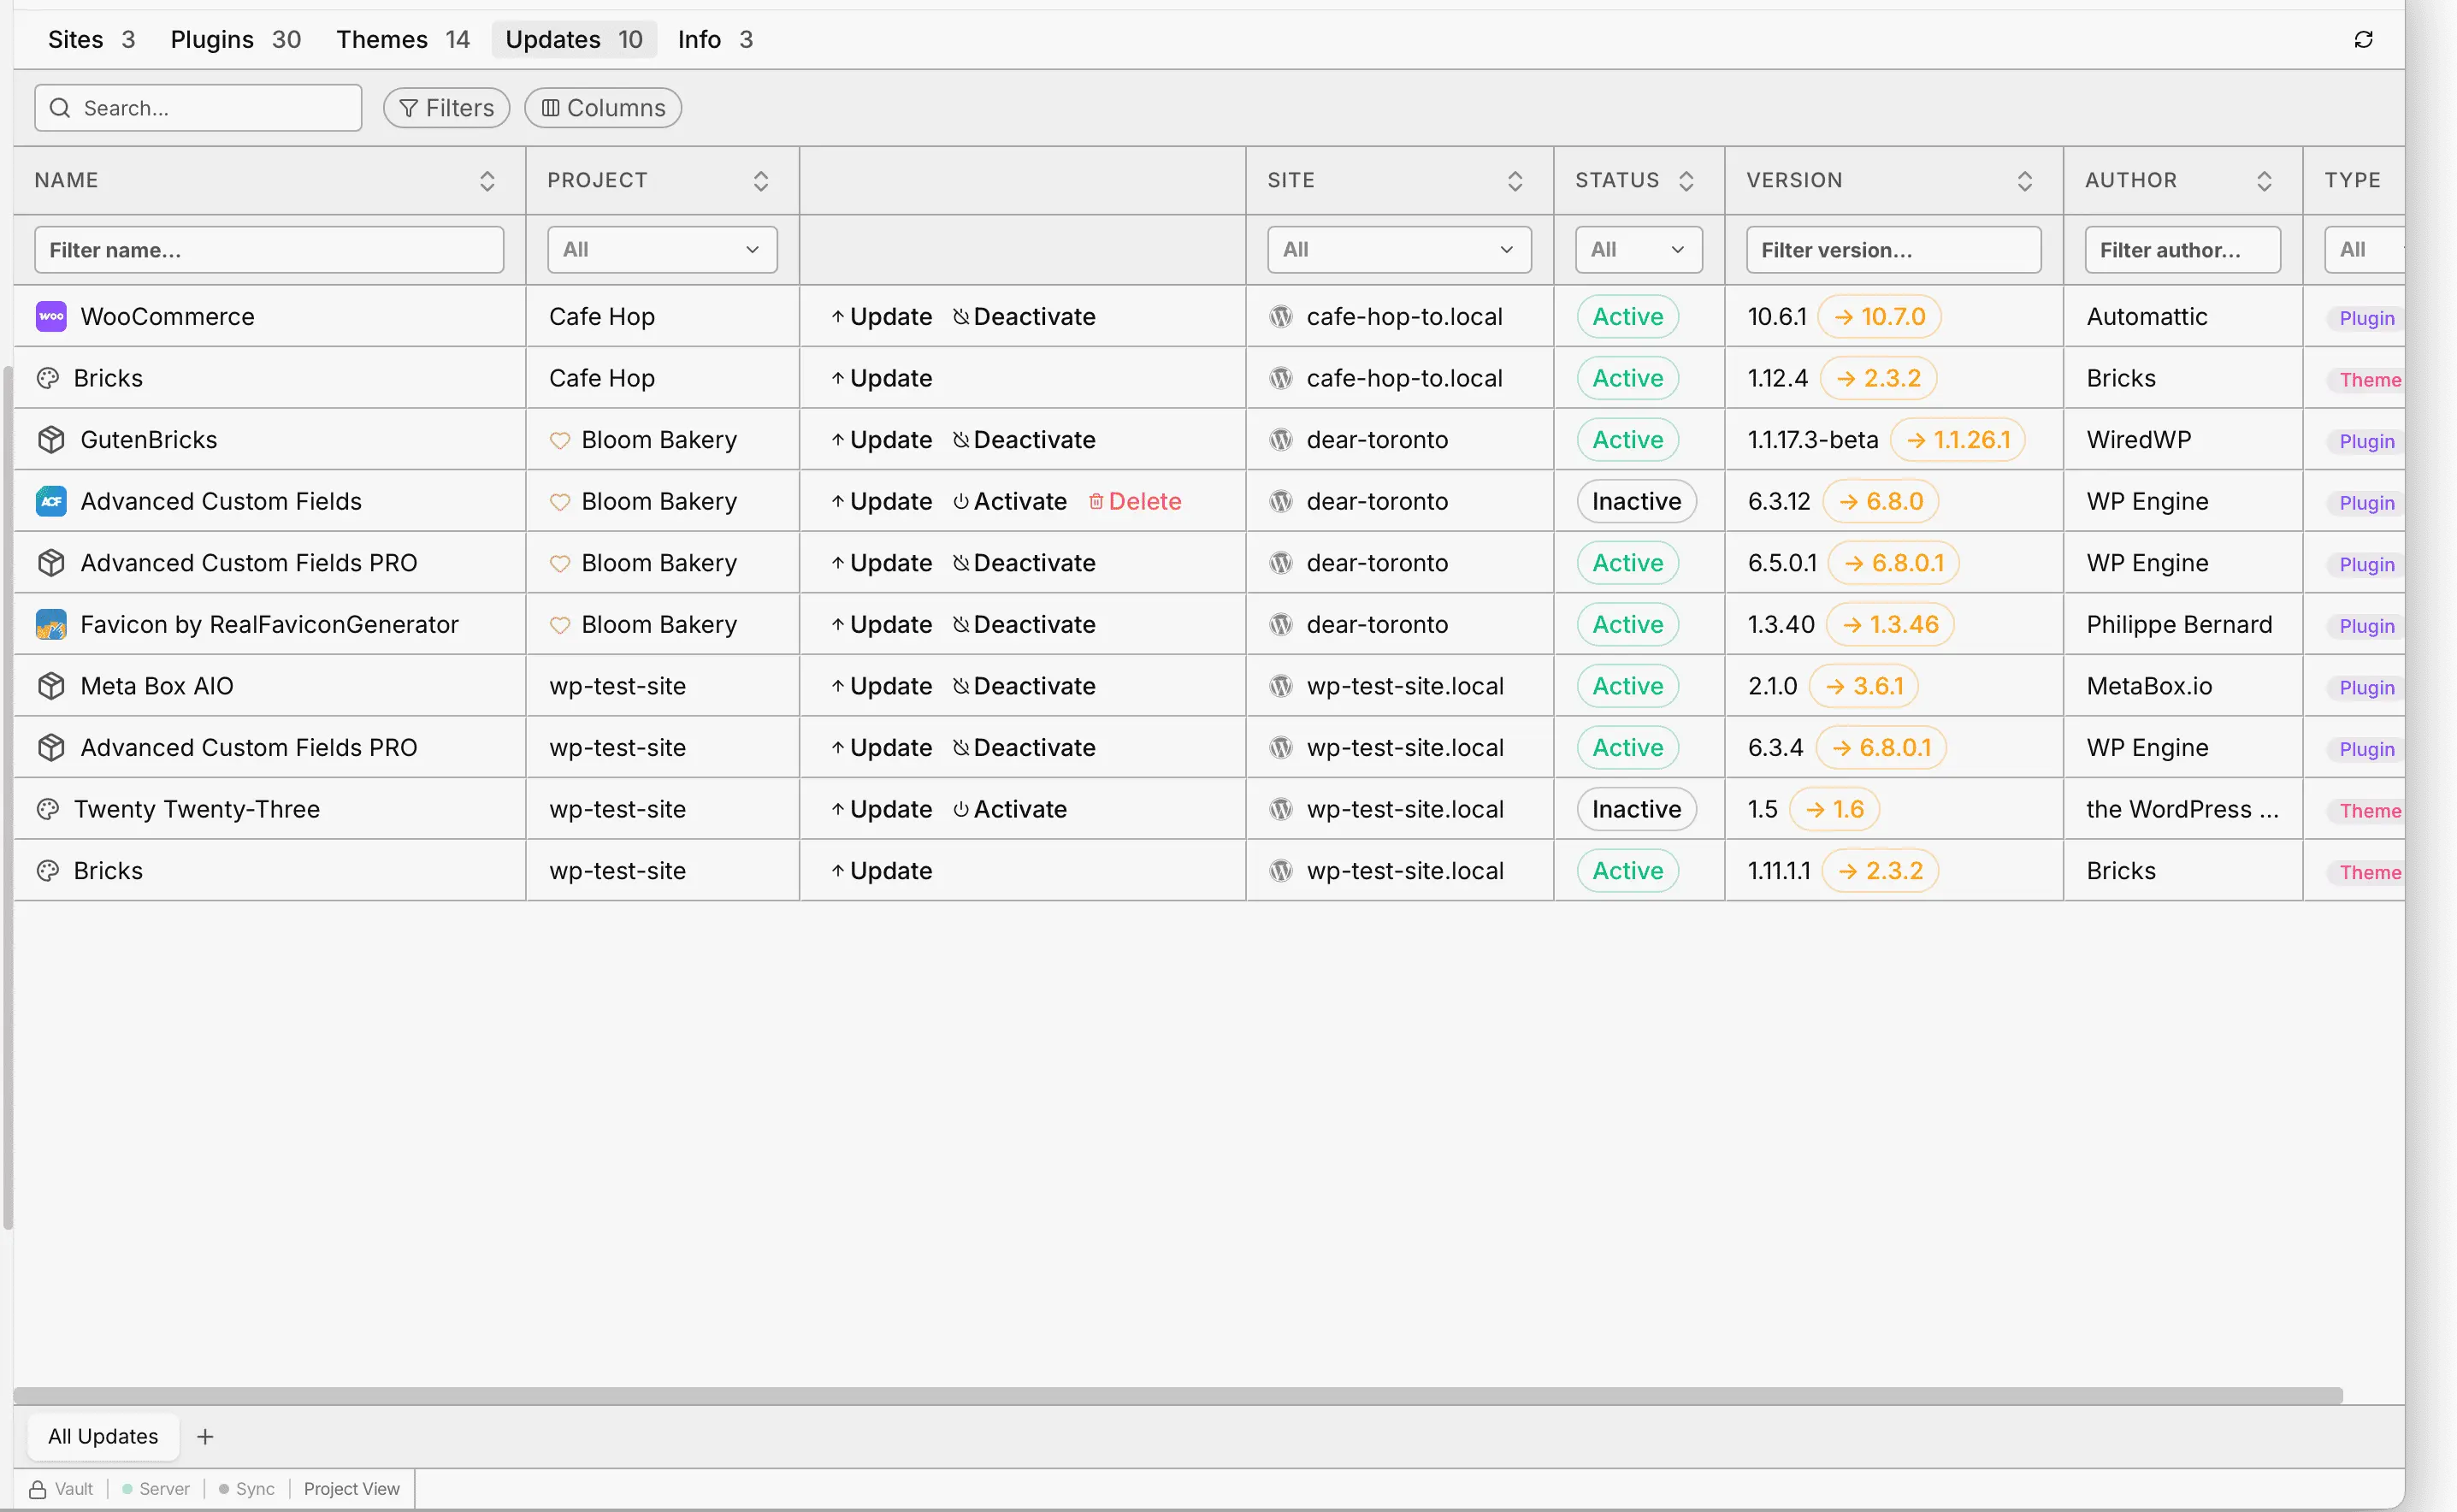Click the Theme type badge for Twenty Twenty-Three

[x=2369, y=811]
